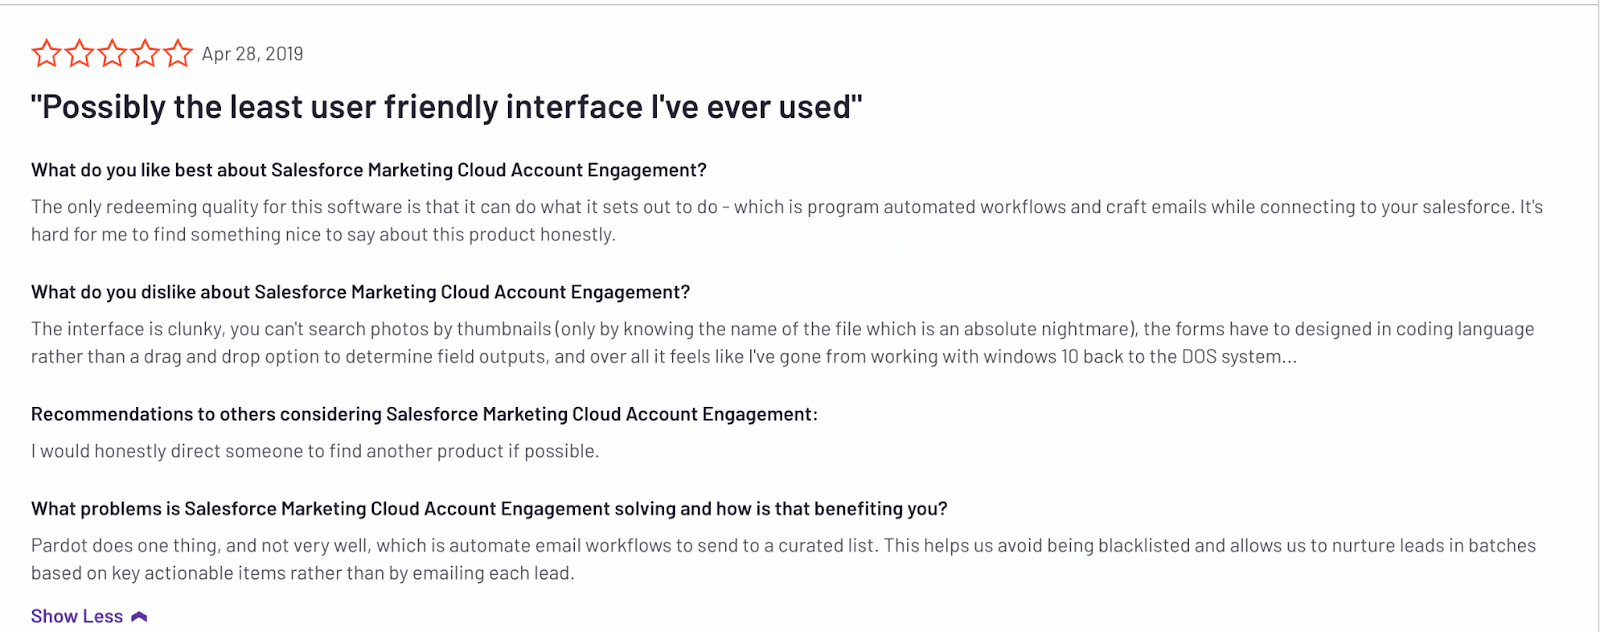
Task: Open the "Possibly the least user friendly" review title
Action: 446,107
